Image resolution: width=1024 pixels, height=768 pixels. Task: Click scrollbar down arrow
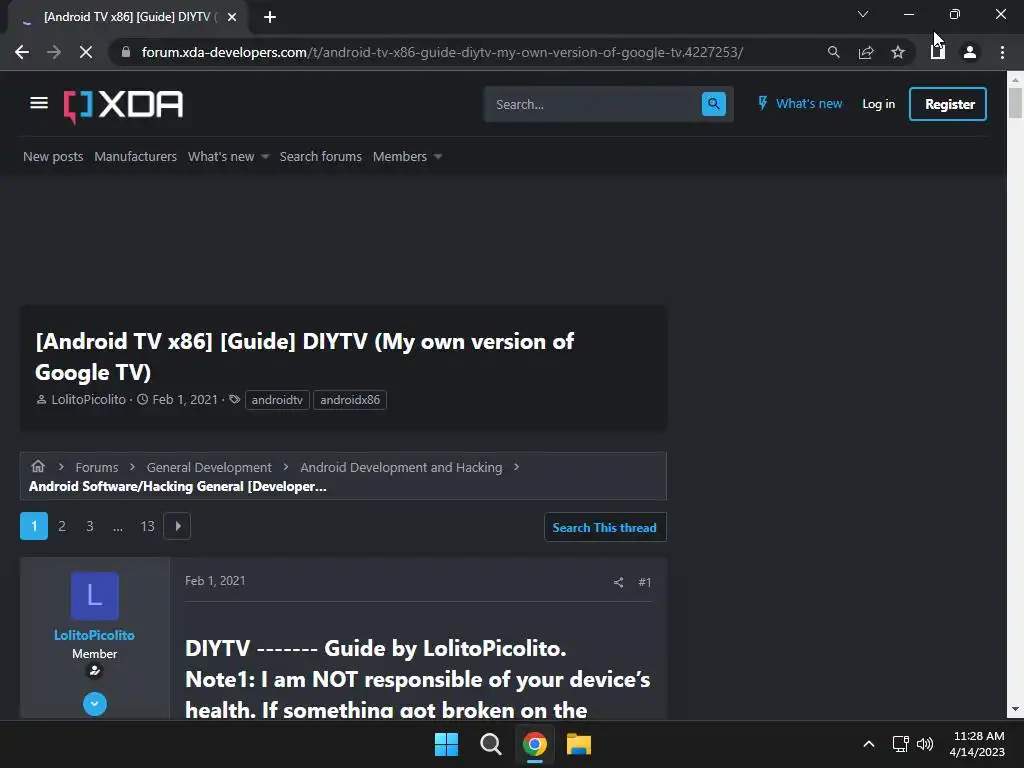tap(1015, 709)
